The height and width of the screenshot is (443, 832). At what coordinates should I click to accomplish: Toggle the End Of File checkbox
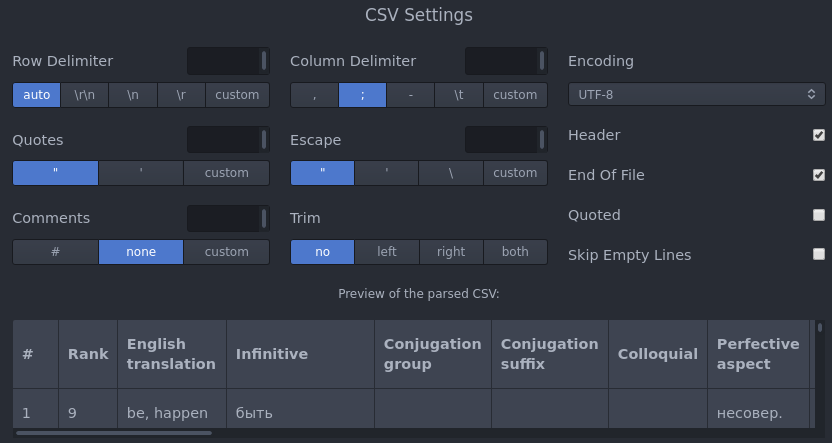click(x=819, y=175)
